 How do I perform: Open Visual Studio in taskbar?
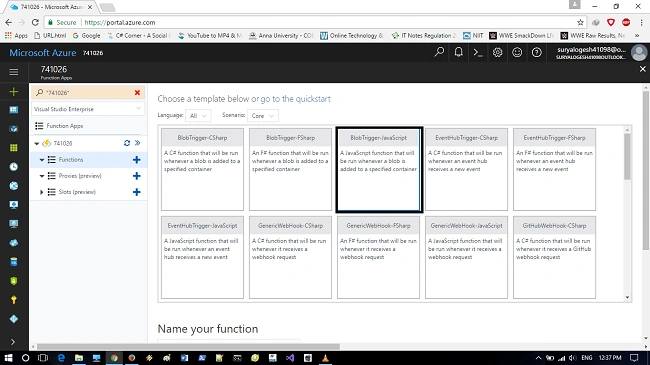click(290, 358)
